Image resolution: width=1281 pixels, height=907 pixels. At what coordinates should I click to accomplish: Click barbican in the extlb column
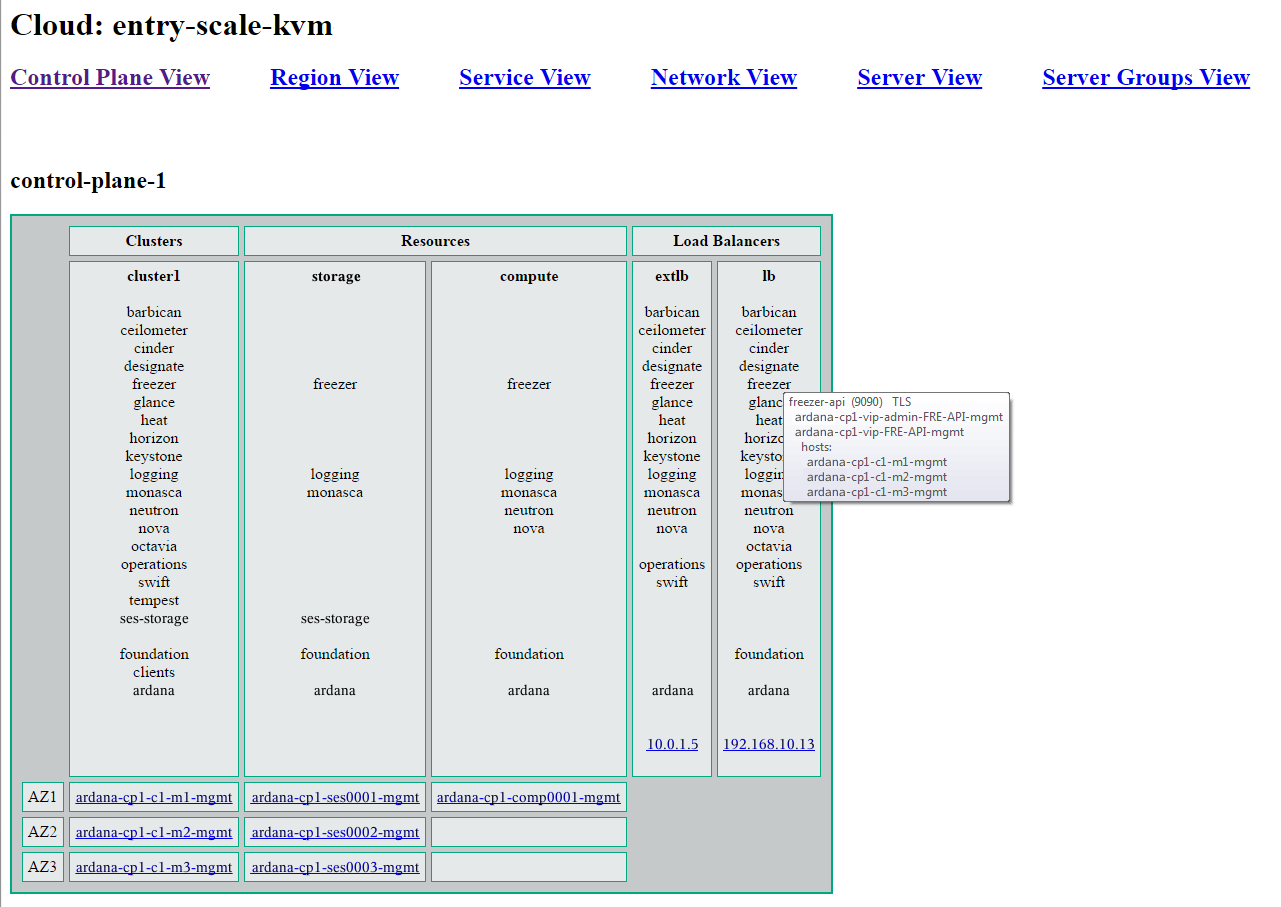point(672,312)
